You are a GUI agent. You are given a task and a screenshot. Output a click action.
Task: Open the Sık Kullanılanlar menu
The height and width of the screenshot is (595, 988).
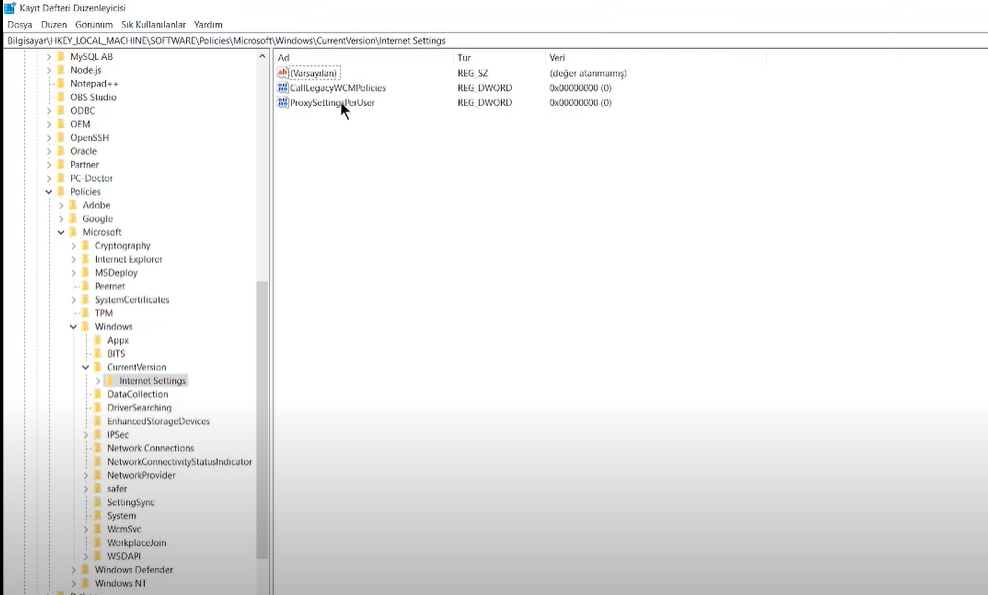point(153,24)
